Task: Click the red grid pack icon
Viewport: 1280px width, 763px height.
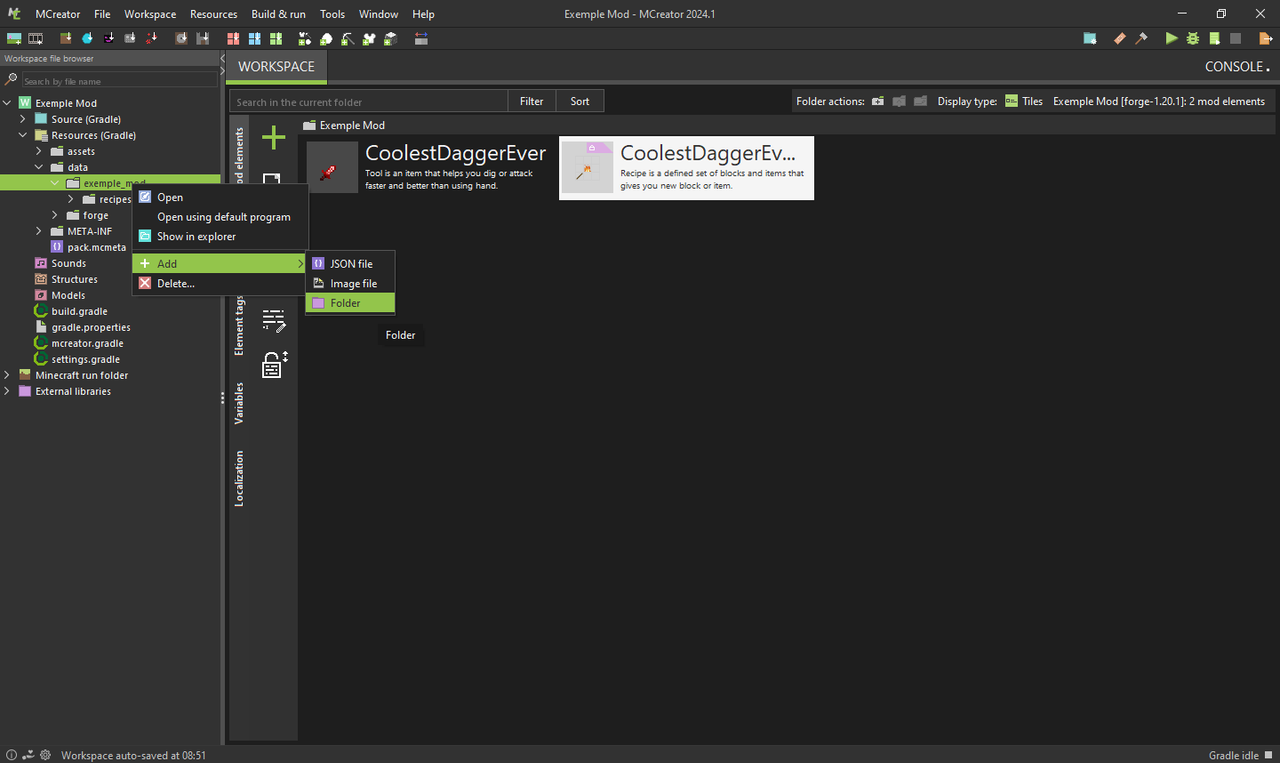Action: [x=233, y=38]
